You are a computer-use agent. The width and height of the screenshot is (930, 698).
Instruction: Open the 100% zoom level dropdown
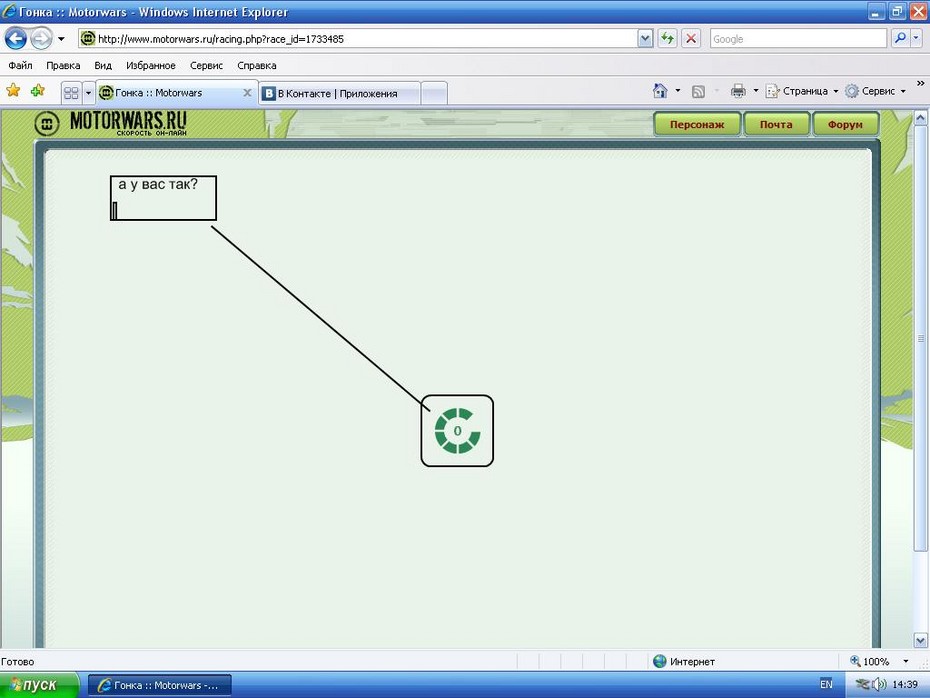(x=906, y=662)
